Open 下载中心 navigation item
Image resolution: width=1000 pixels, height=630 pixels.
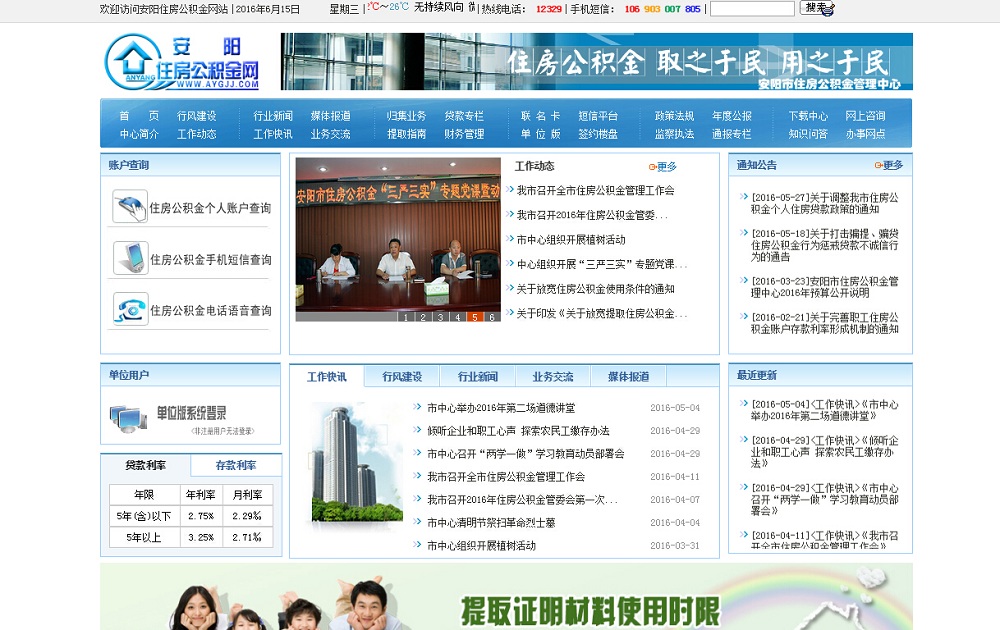click(x=808, y=116)
